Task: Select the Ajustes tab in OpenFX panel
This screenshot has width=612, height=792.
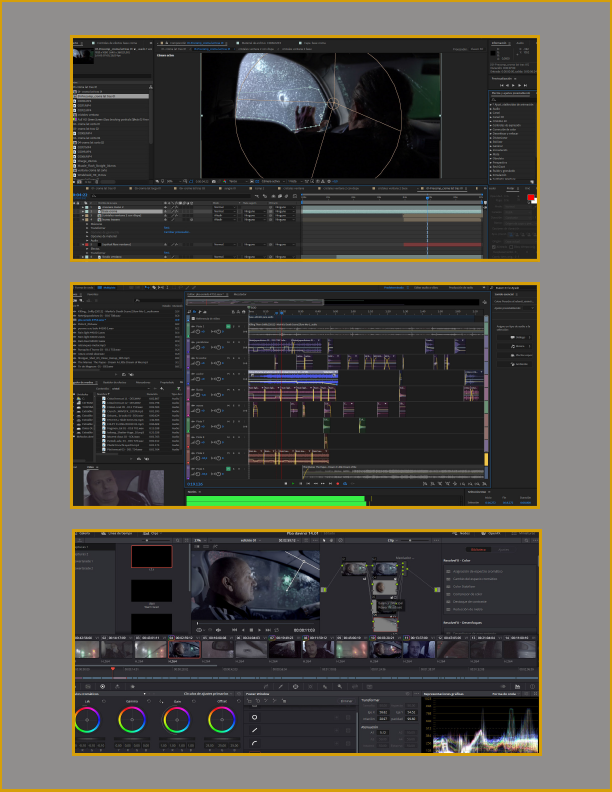Action: pos(503,550)
